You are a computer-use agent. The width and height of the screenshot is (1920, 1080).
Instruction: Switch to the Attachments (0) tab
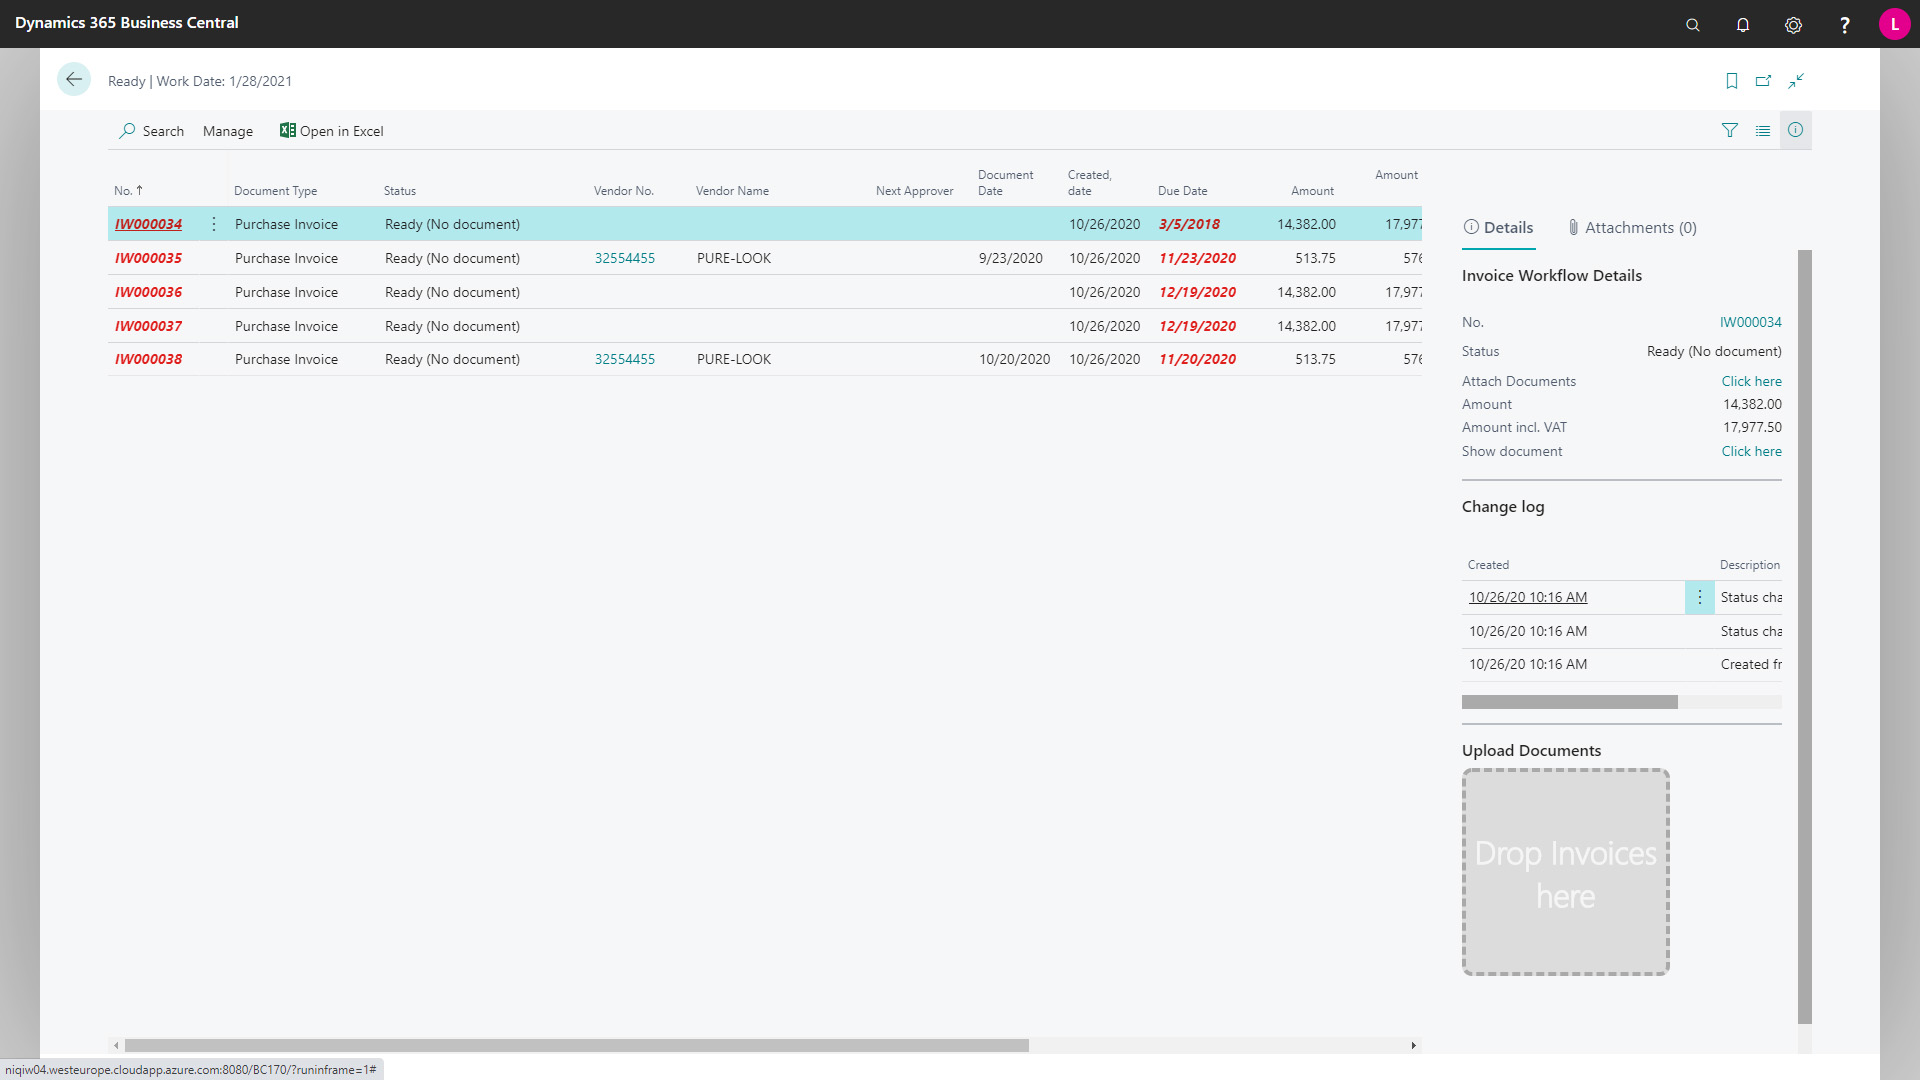point(1632,228)
